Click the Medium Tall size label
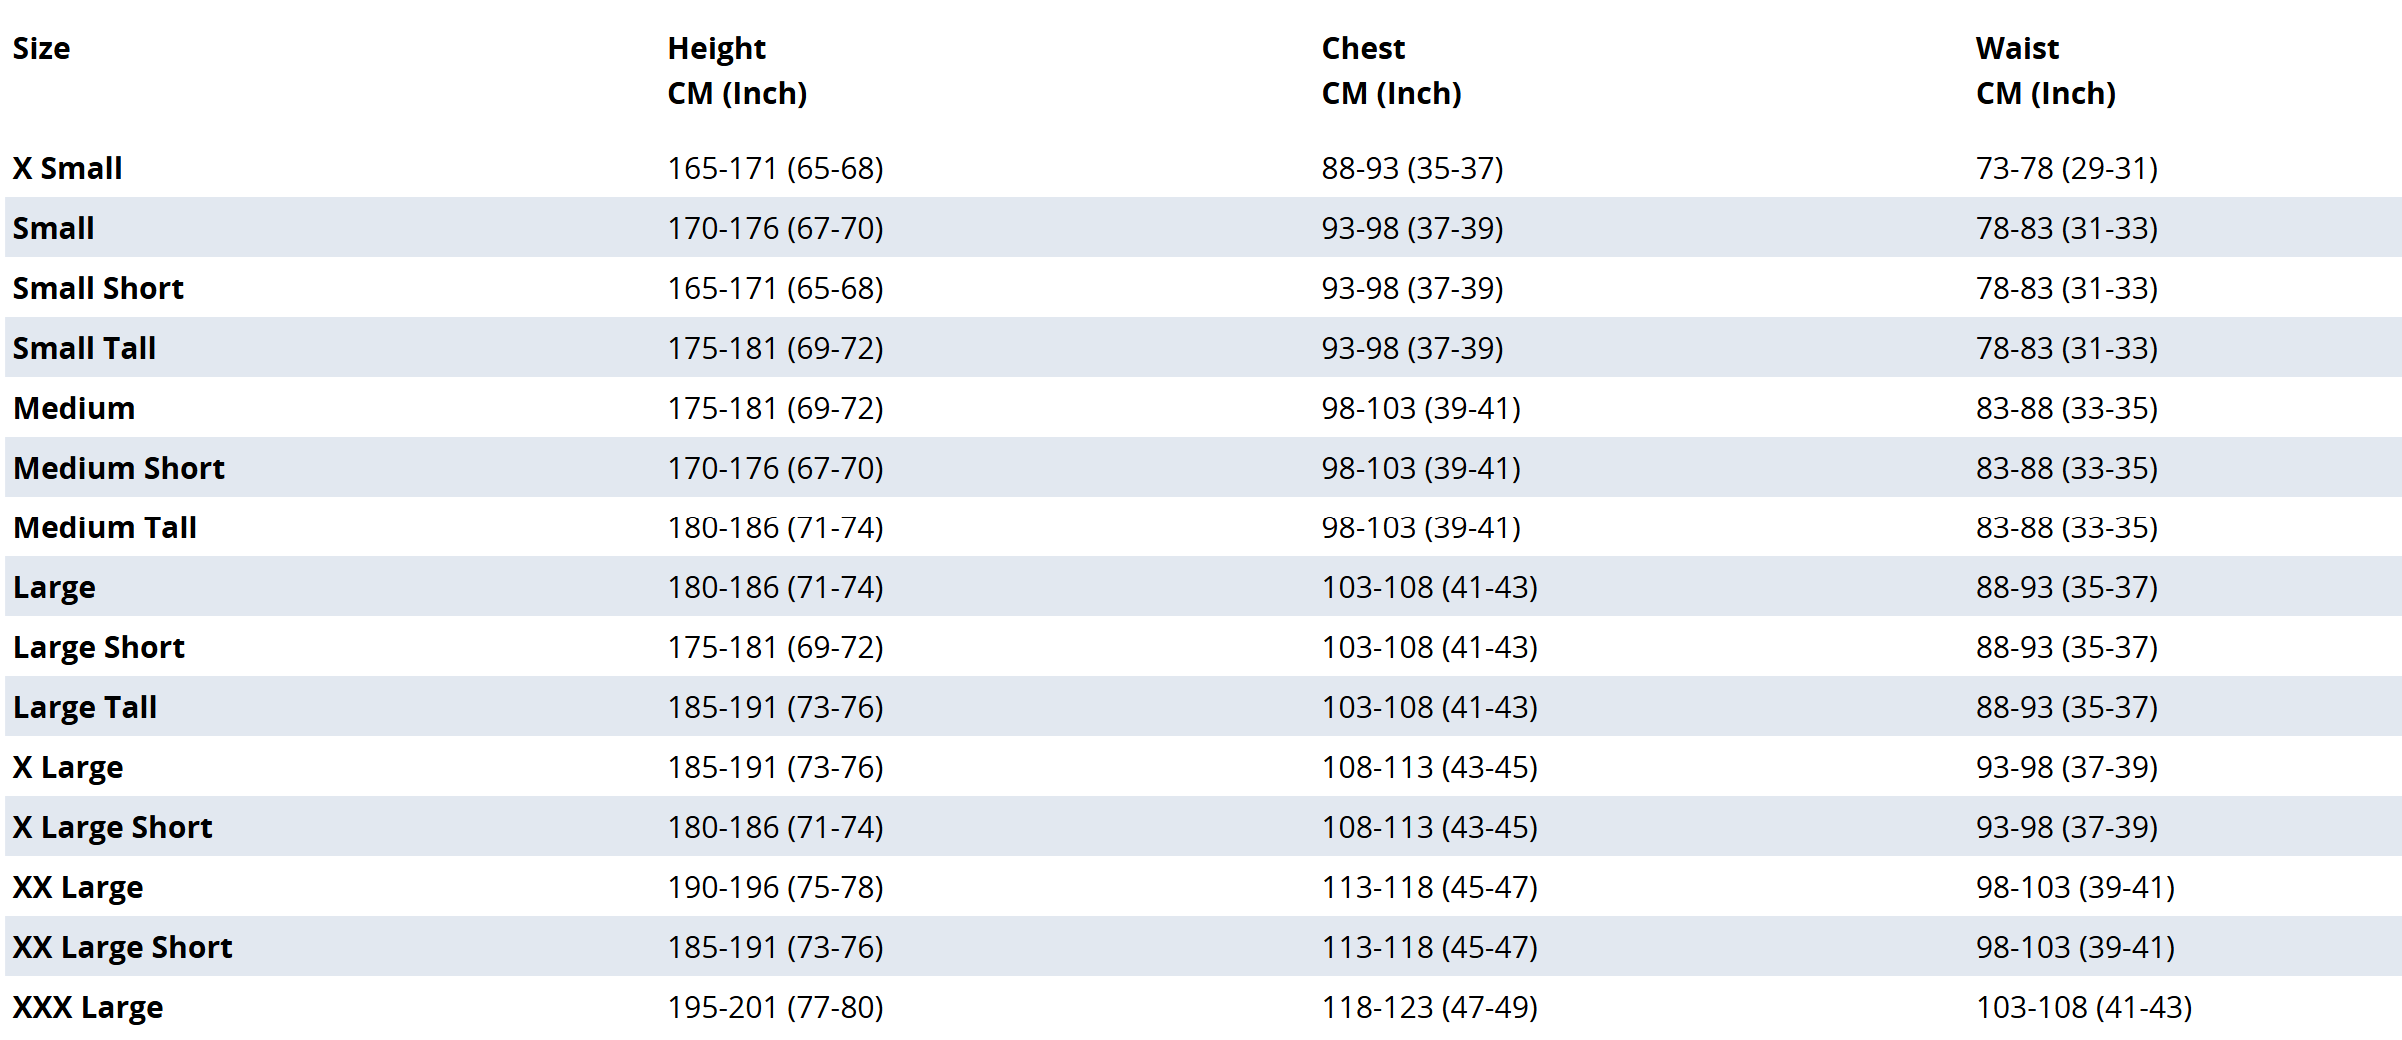The height and width of the screenshot is (1040, 2402). [105, 527]
